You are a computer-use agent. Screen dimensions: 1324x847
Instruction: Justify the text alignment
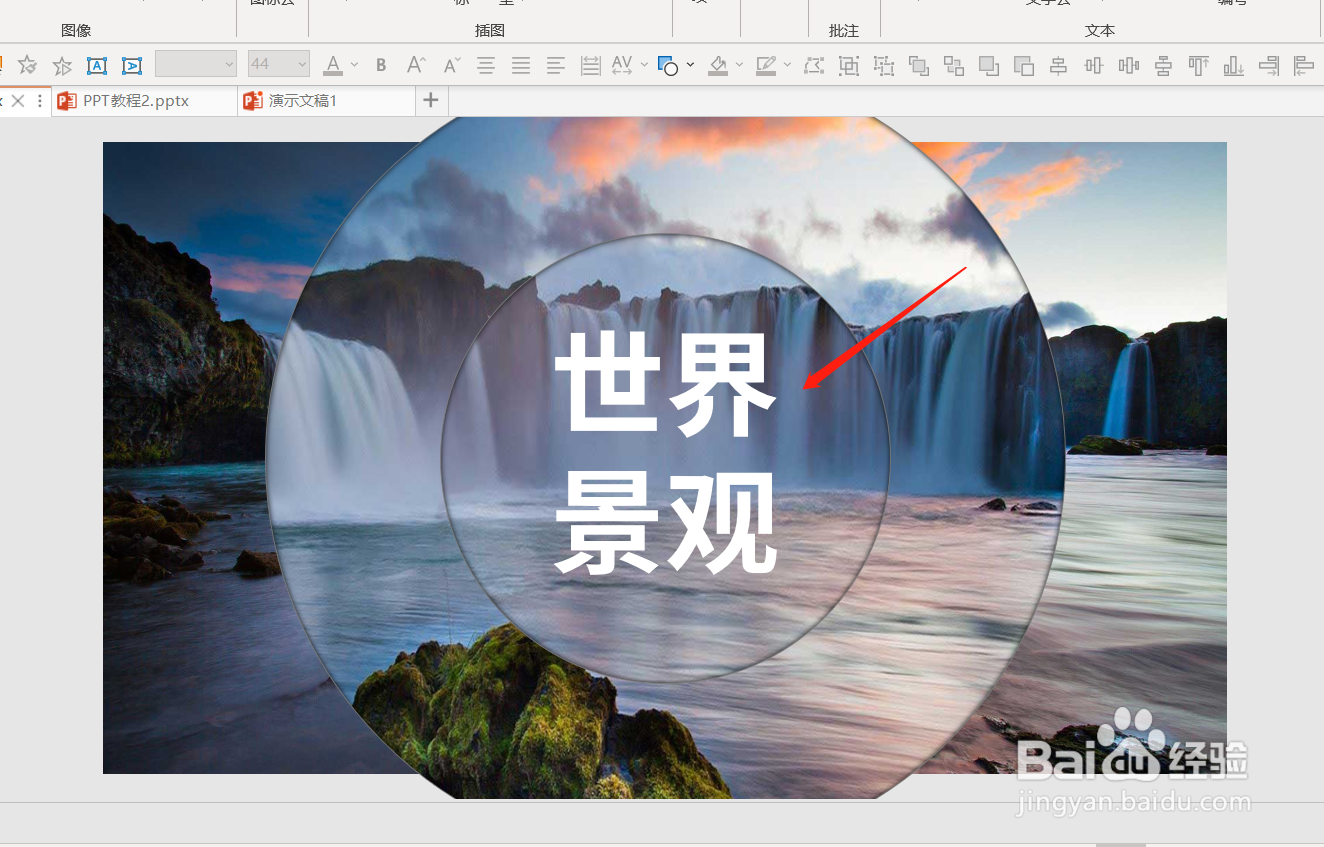(521, 65)
